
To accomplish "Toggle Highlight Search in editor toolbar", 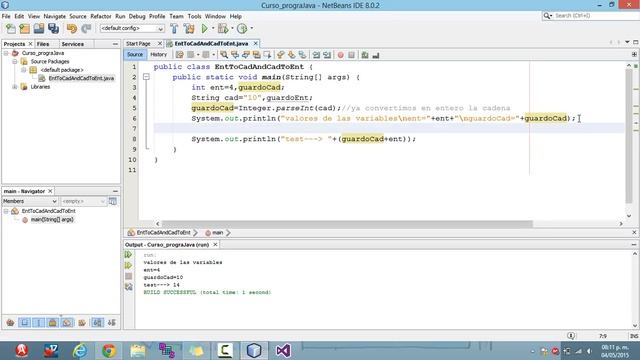I will click(x=256, y=55).
